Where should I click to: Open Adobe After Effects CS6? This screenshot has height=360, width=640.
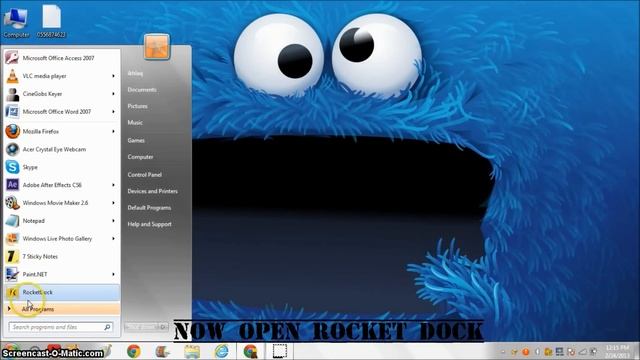(x=61, y=185)
